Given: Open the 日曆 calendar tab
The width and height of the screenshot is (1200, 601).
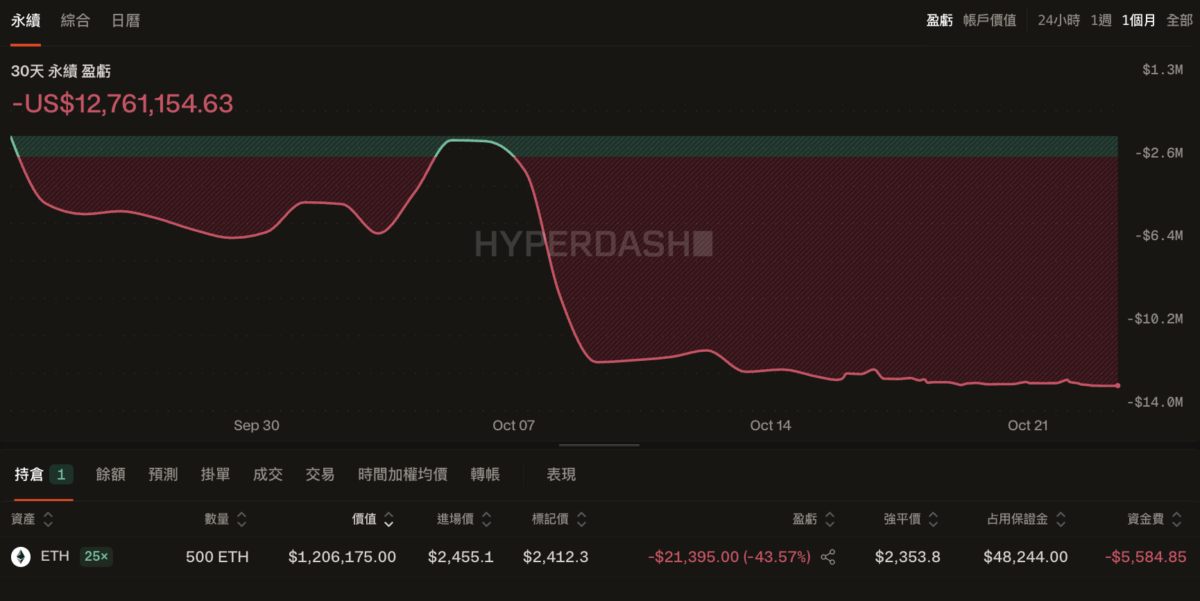Looking at the screenshot, I should (x=125, y=20).
